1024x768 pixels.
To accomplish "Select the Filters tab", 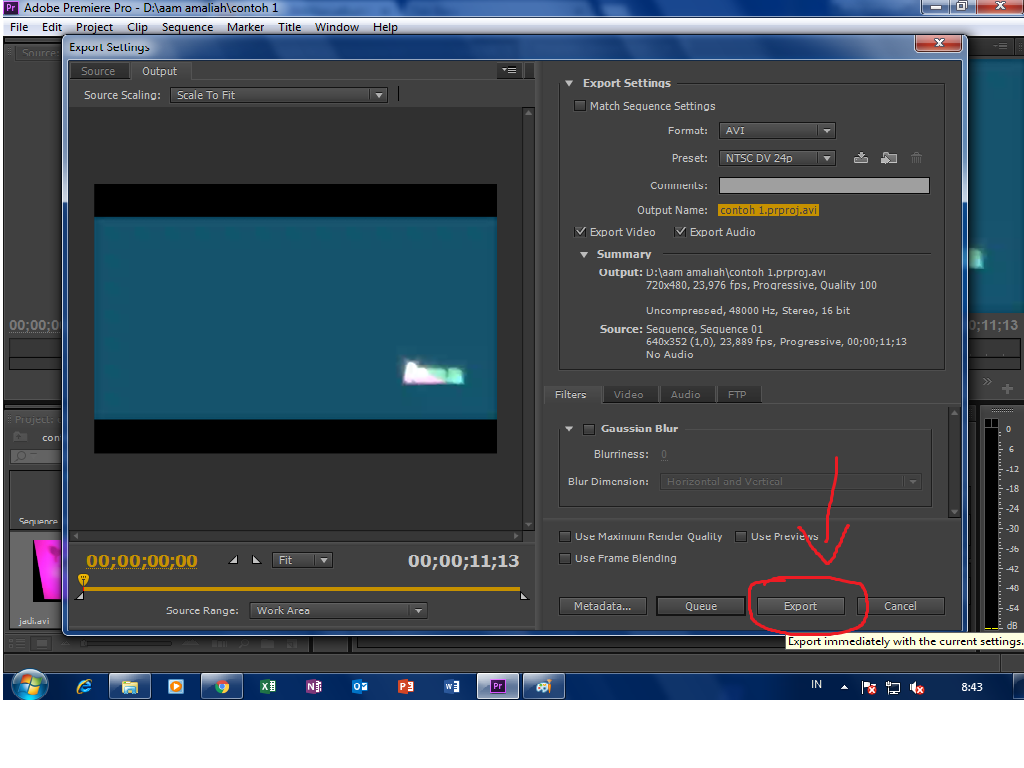I will 570,394.
